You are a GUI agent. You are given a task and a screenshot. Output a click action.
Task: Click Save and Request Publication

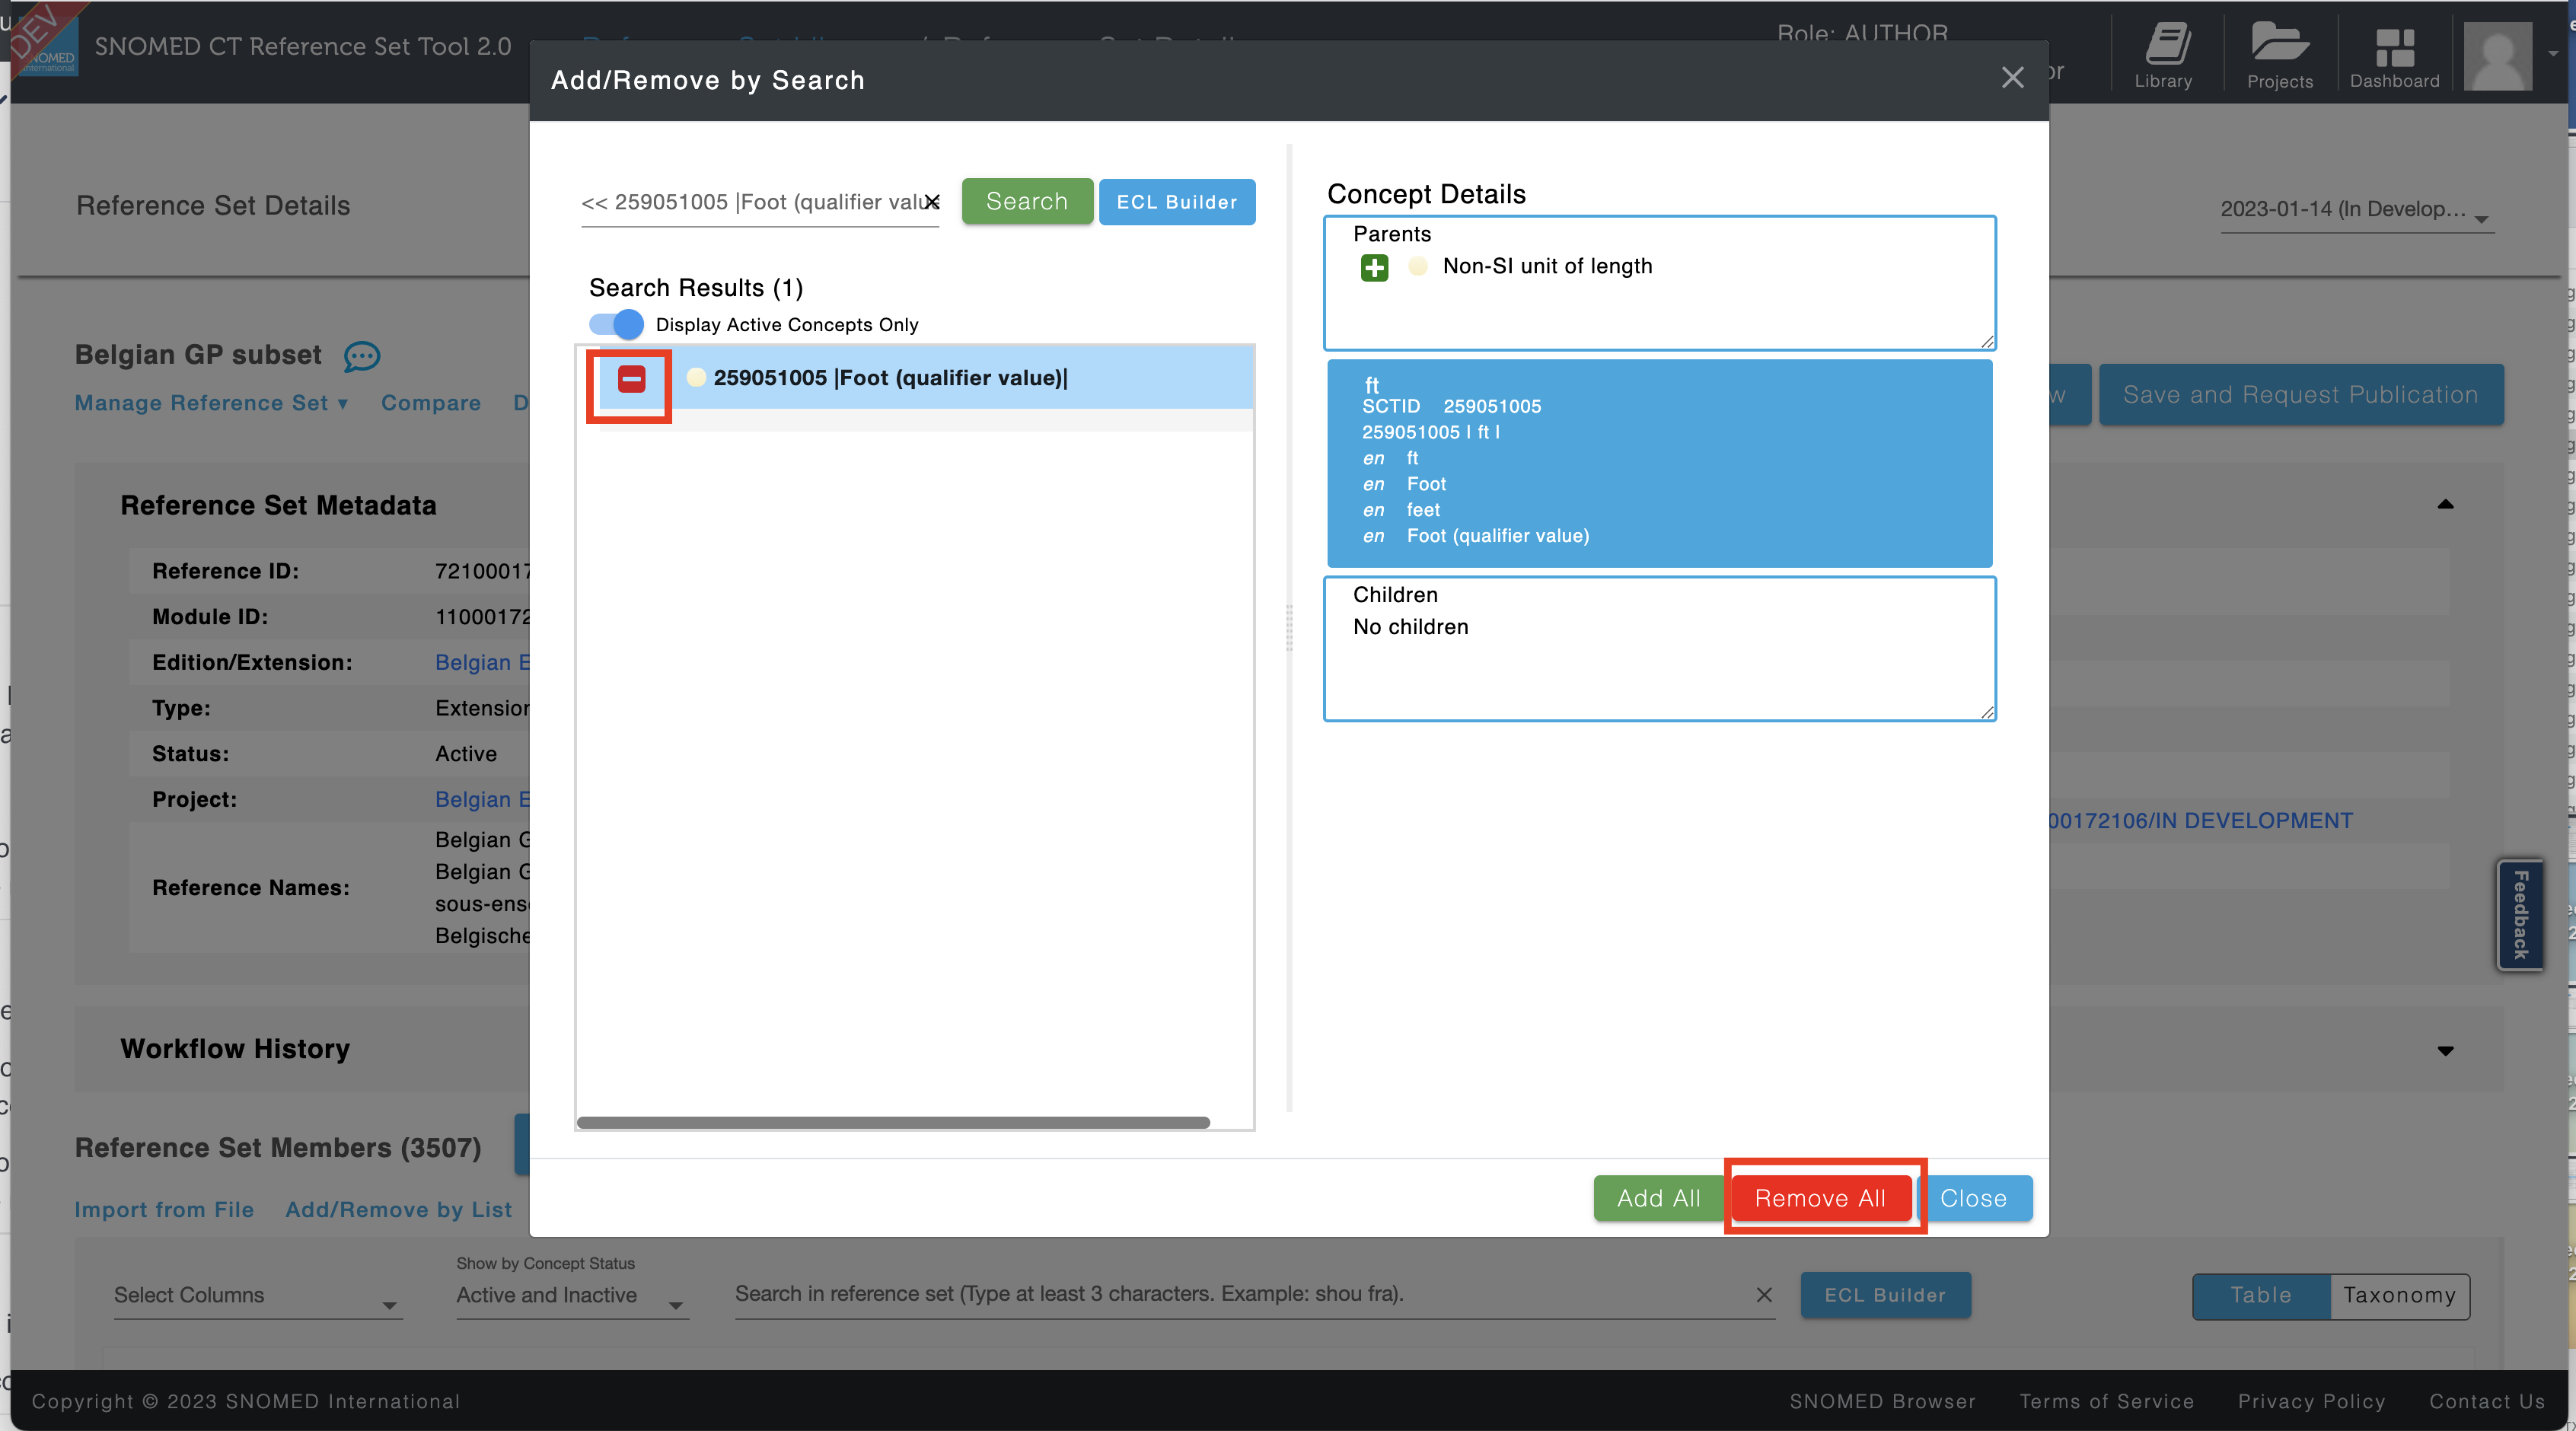tap(2300, 394)
